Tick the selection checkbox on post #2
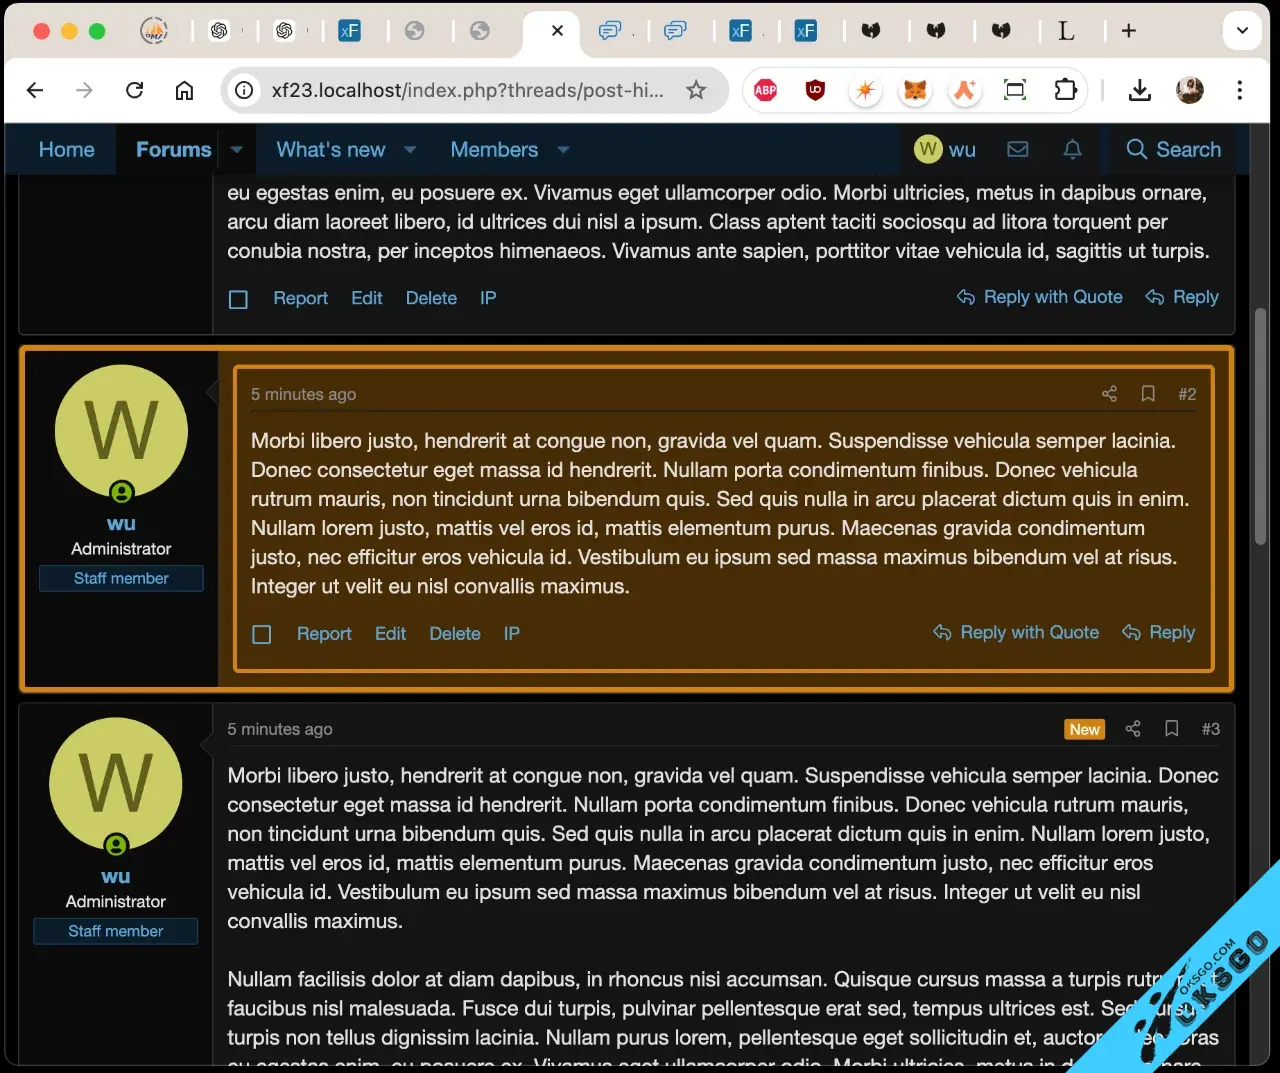The width and height of the screenshot is (1280, 1073). pyautogui.click(x=262, y=634)
